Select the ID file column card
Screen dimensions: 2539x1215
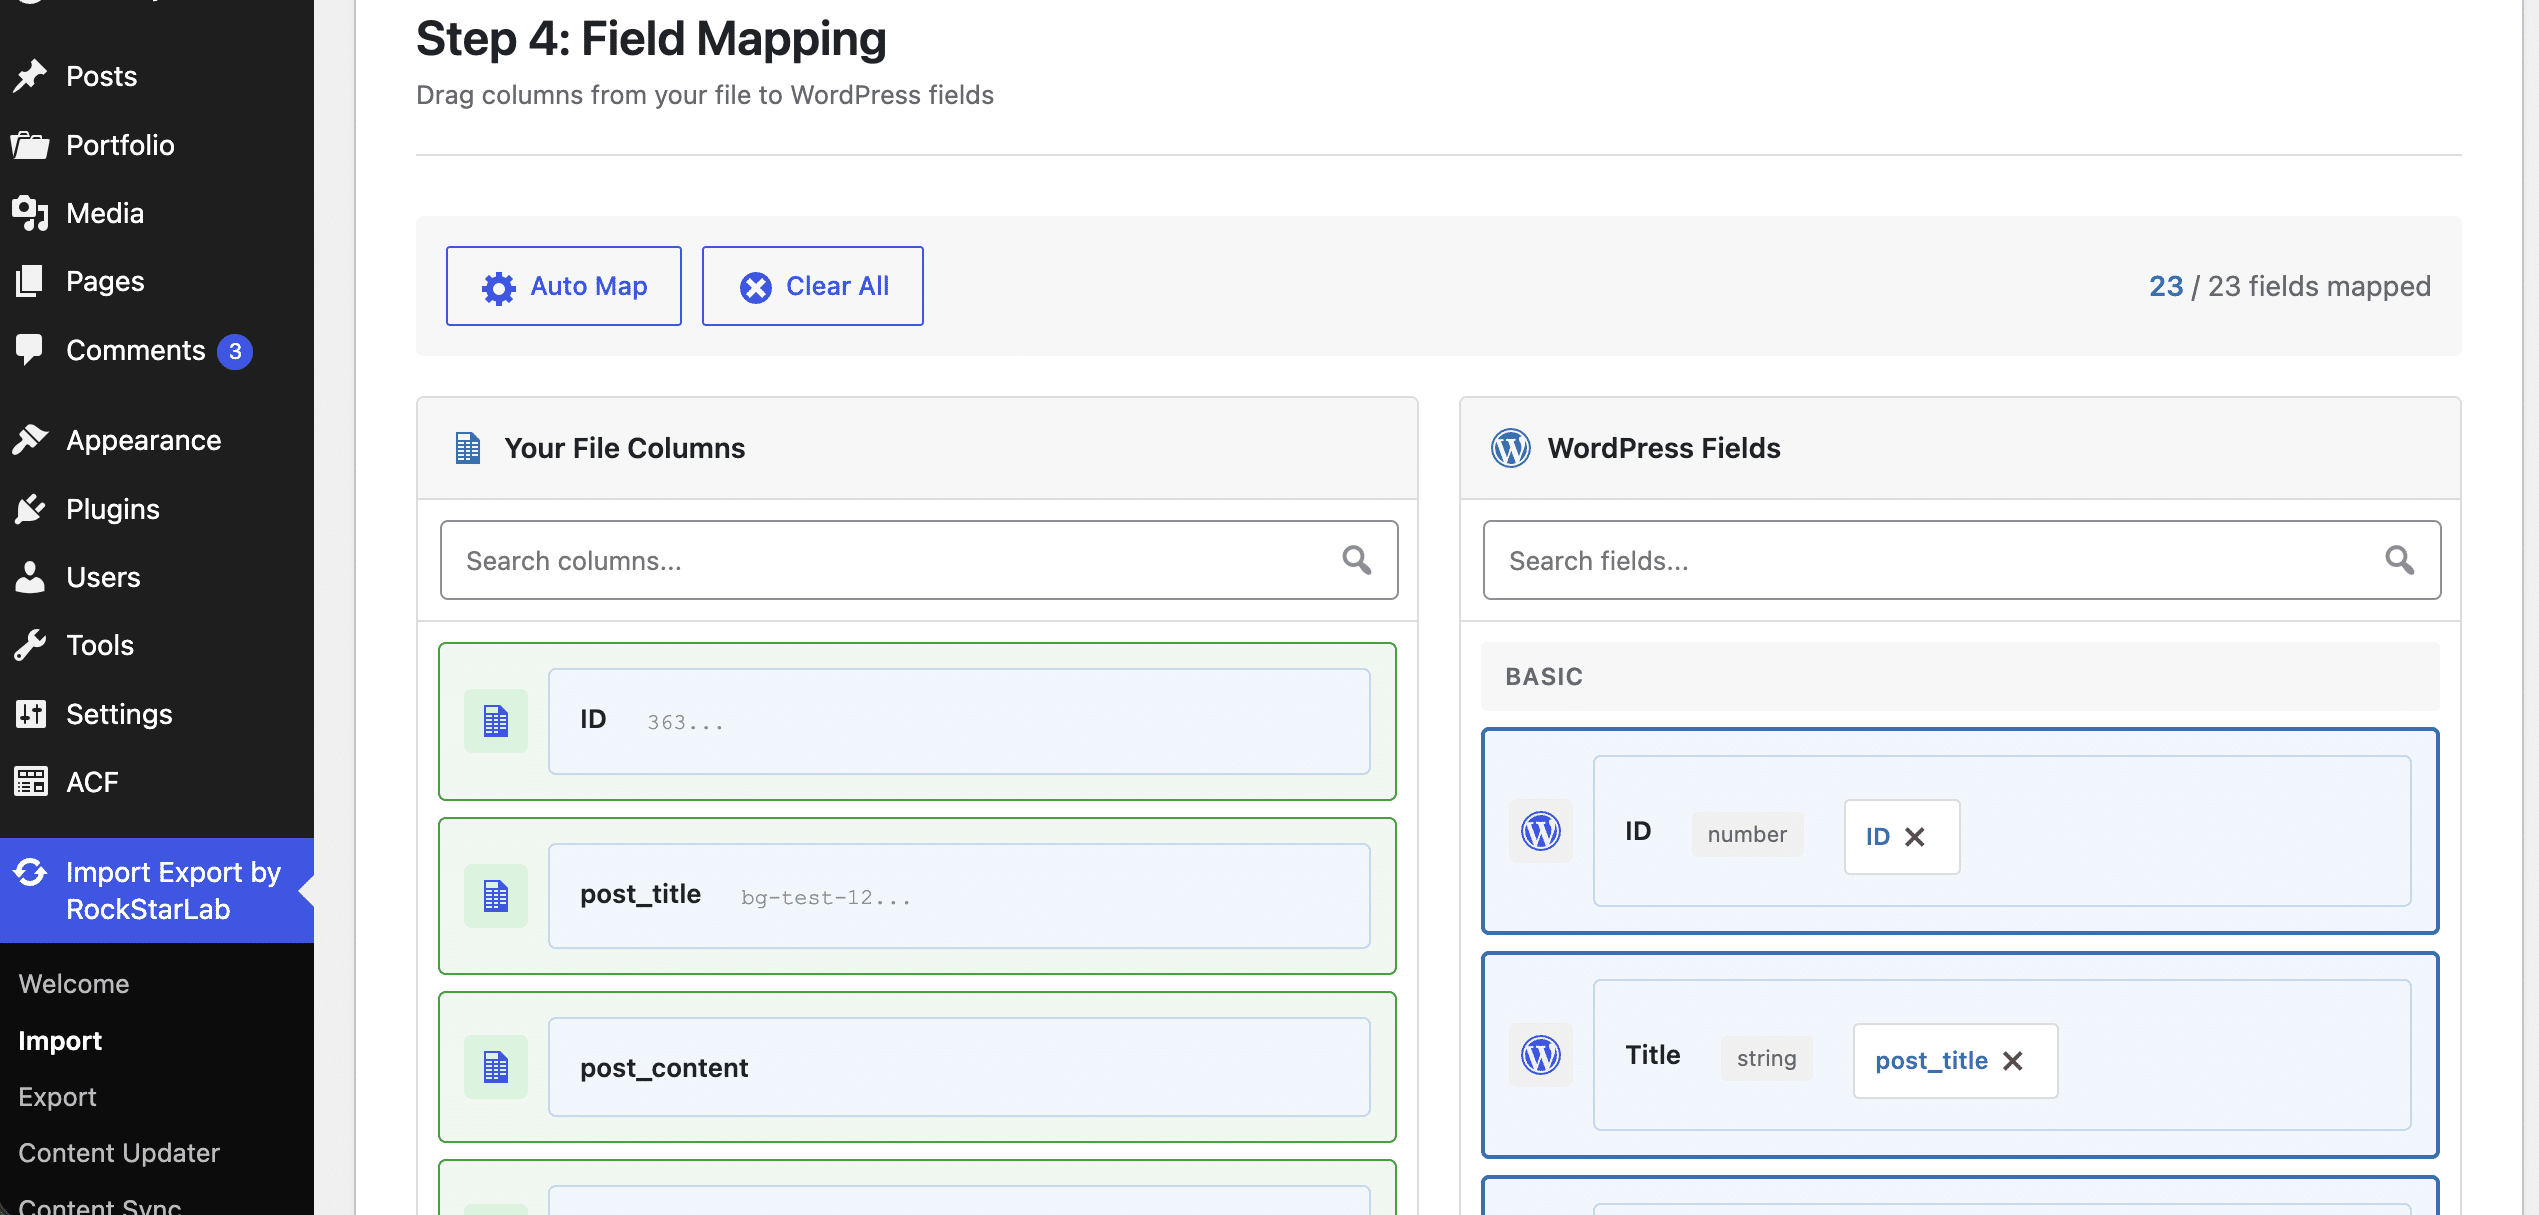(x=917, y=721)
